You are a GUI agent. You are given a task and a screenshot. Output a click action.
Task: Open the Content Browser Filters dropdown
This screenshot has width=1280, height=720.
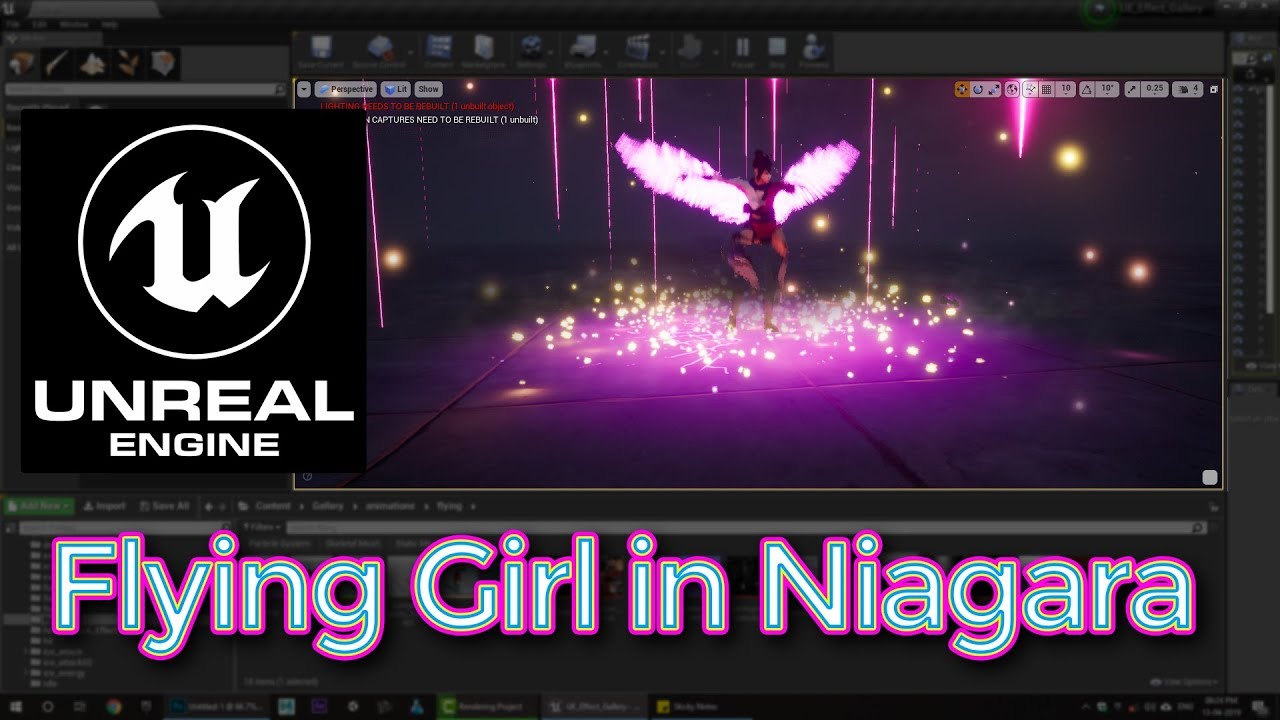[x=264, y=527]
